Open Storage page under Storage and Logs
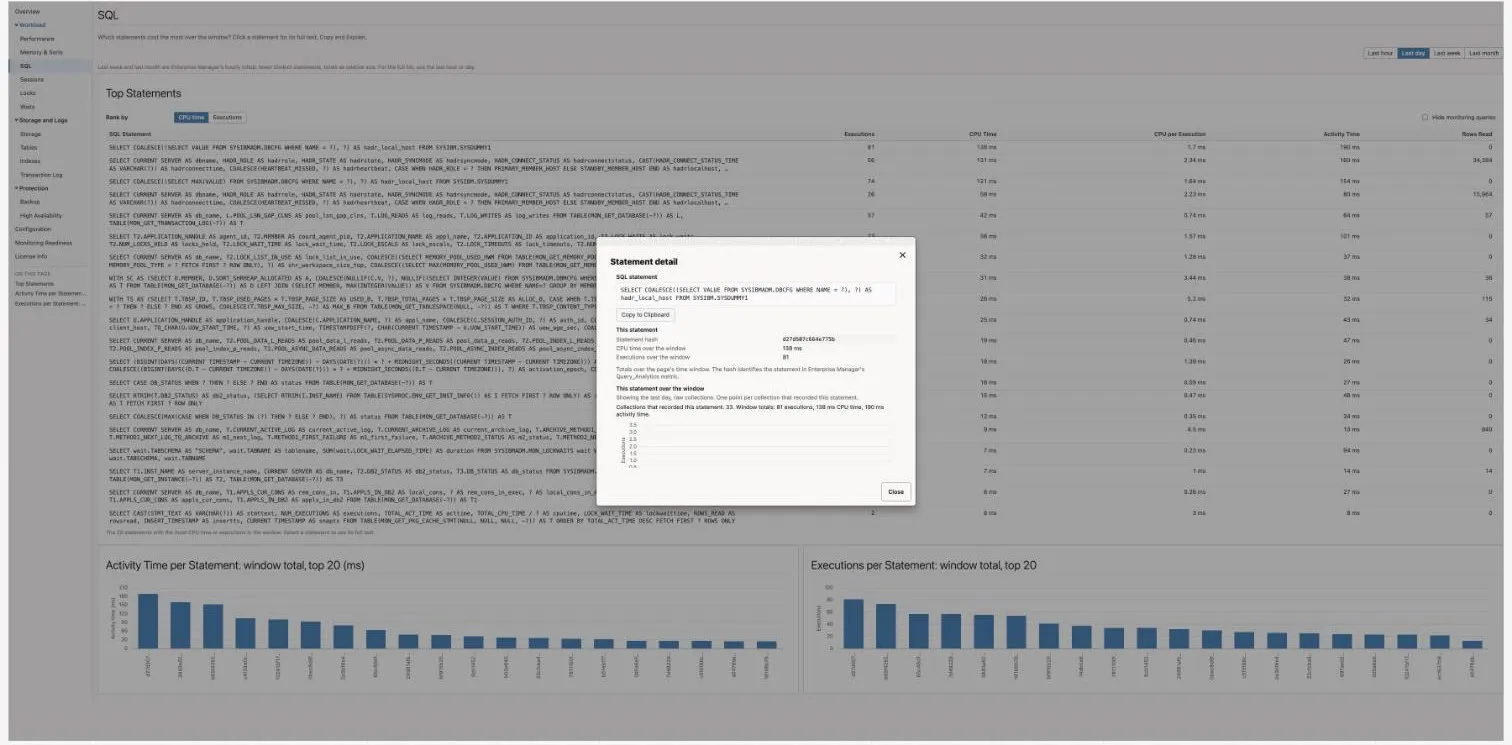 (31, 133)
